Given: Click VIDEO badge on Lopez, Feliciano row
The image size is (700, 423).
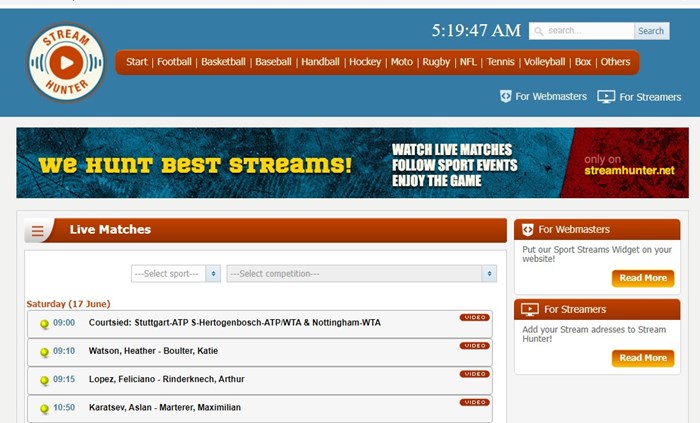Looking at the screenshot, I should coord(475,374).
